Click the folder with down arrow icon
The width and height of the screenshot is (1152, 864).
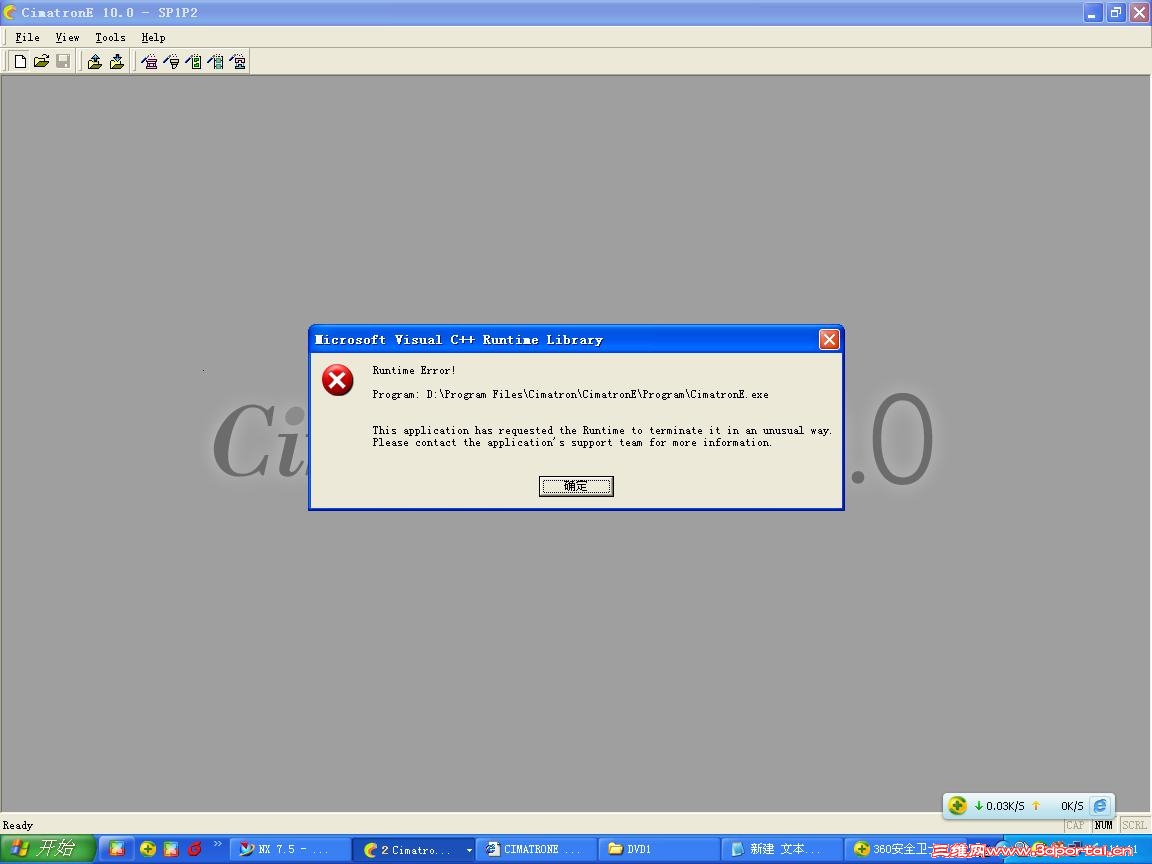pos(117,62)
